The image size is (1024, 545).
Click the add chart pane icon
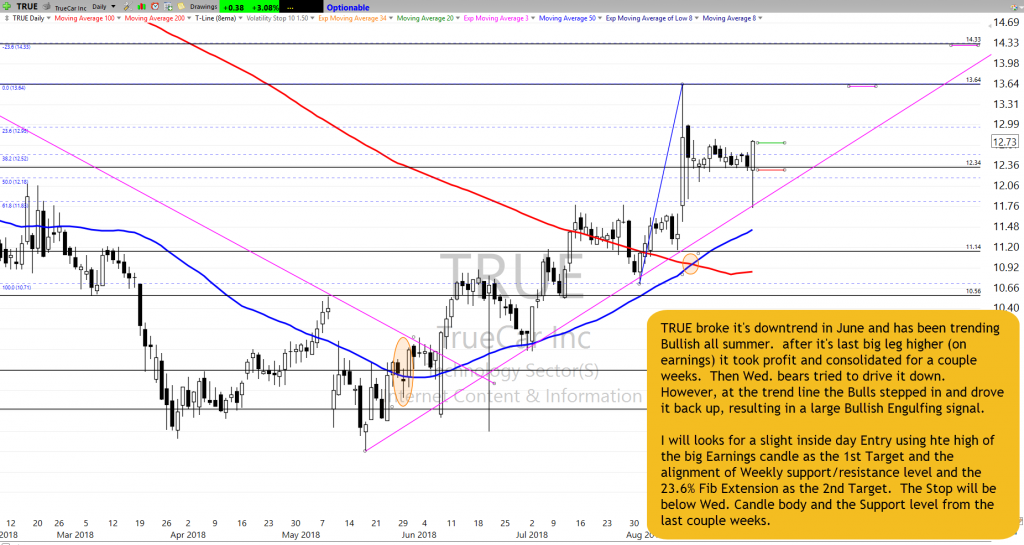(168, 7)
